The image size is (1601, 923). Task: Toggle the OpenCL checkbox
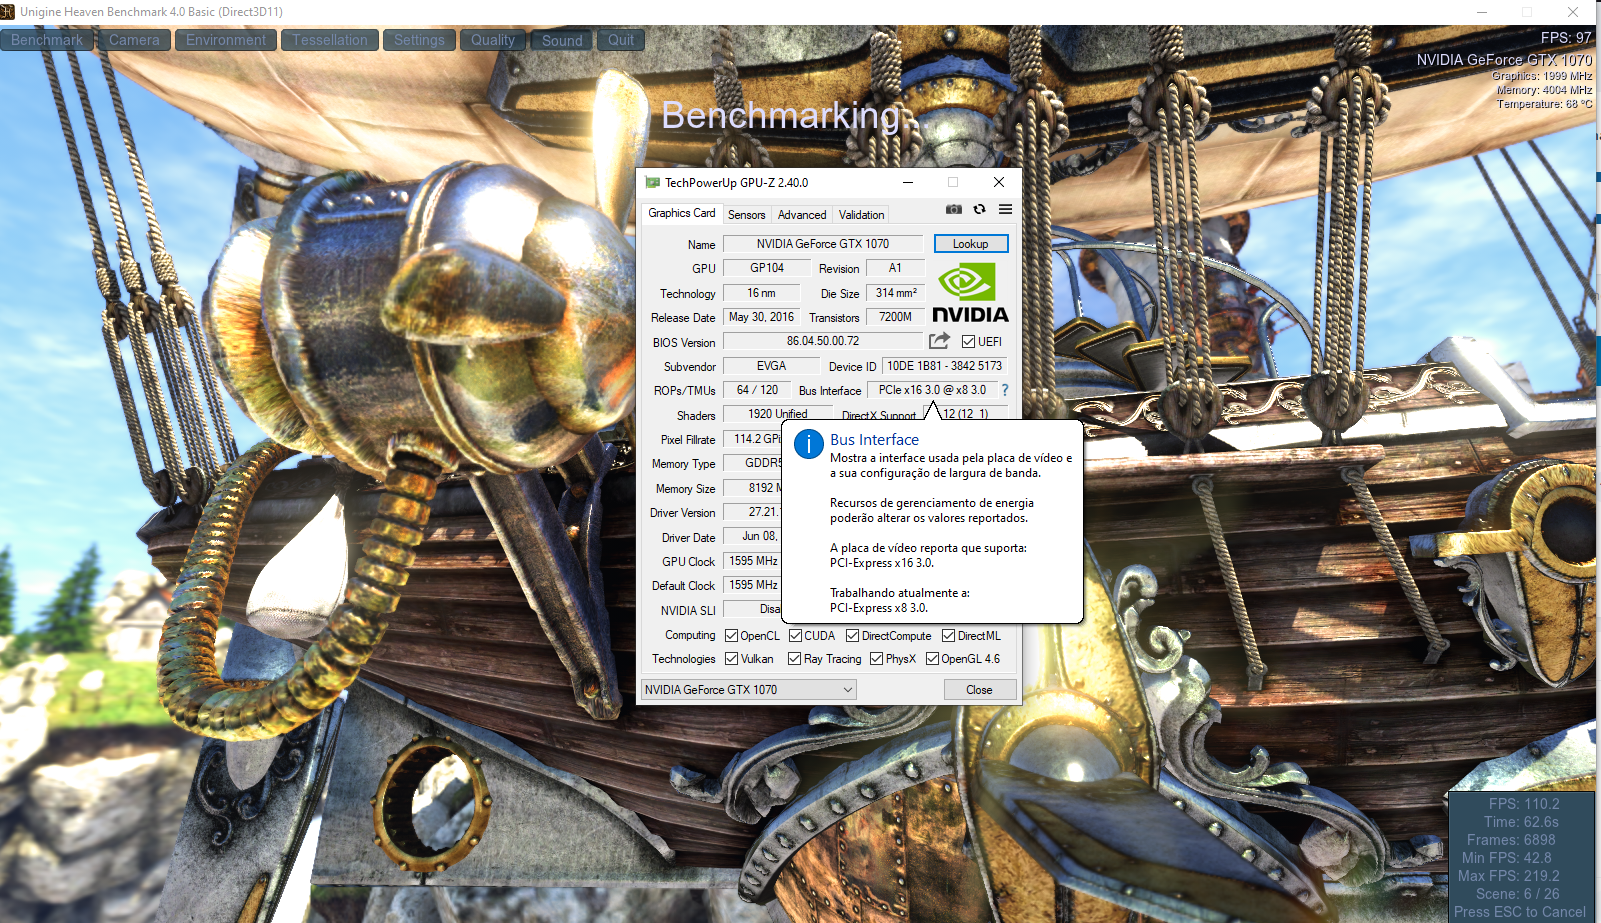click(x=732, y=636)
